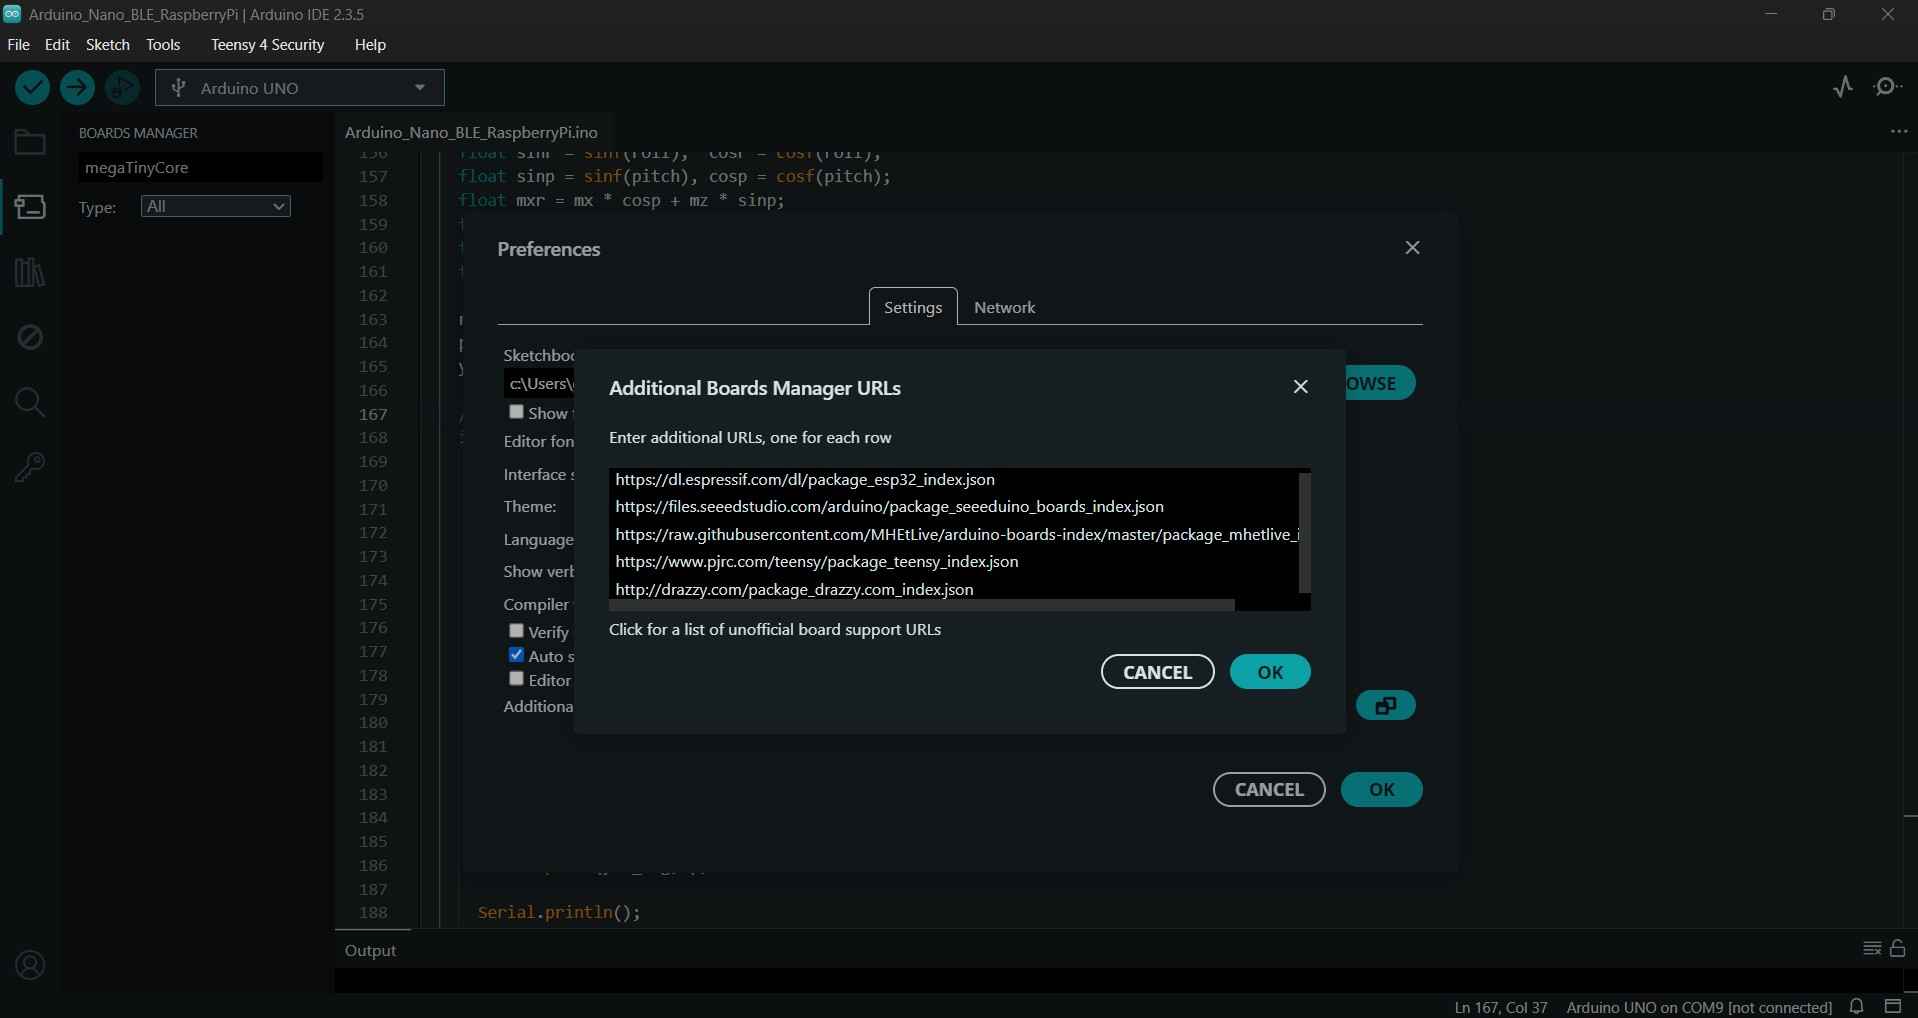Viewport: 1918px width, 1018px height.
Task: Open the Arduino UNO board selector dropdown
Action: [x=300, y=88]
